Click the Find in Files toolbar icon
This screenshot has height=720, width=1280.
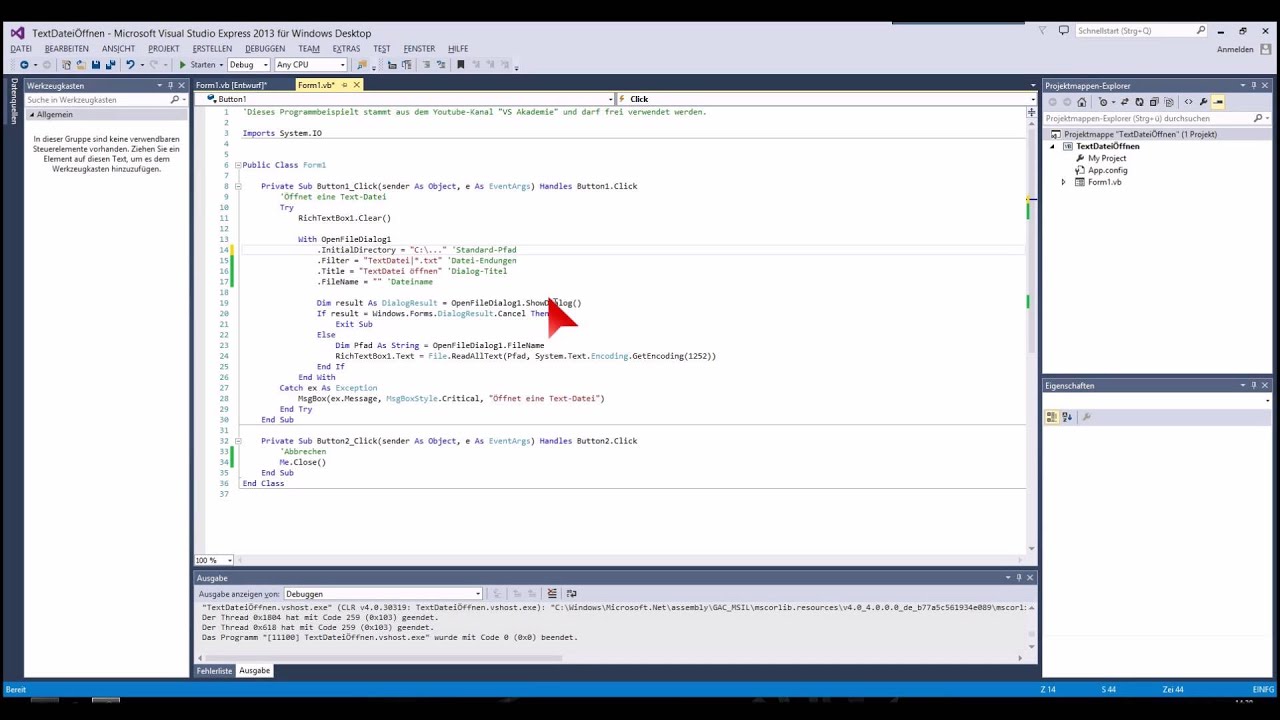(362, 65)
